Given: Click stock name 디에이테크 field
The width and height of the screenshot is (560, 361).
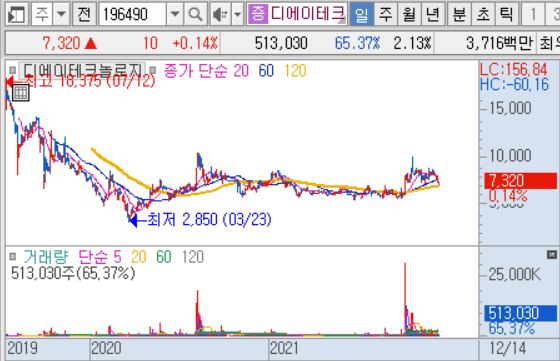Looking at the screenshot, I should [308, 14].
